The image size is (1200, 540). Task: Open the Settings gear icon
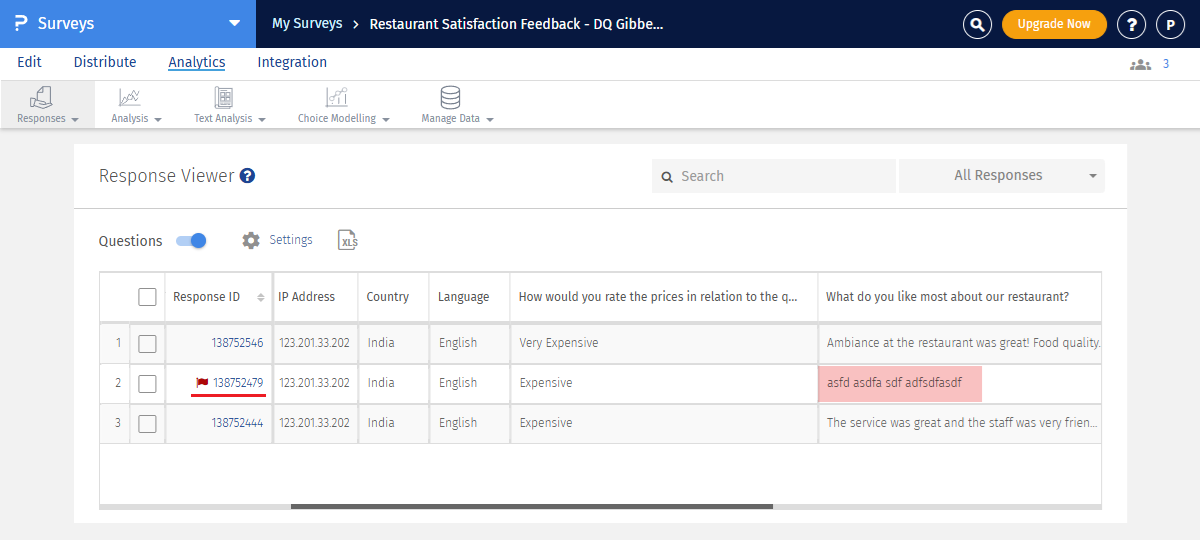click(251, 241)
